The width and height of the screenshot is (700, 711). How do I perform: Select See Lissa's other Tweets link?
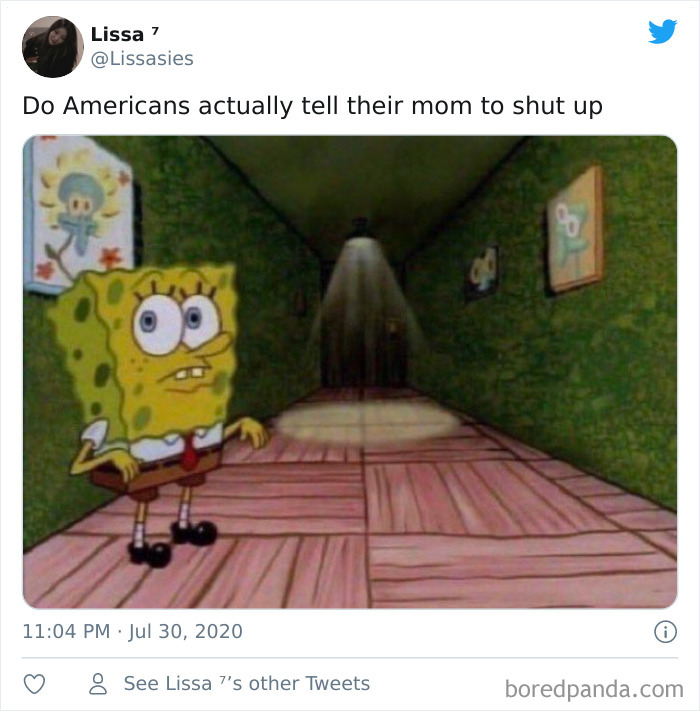[247, 683]
